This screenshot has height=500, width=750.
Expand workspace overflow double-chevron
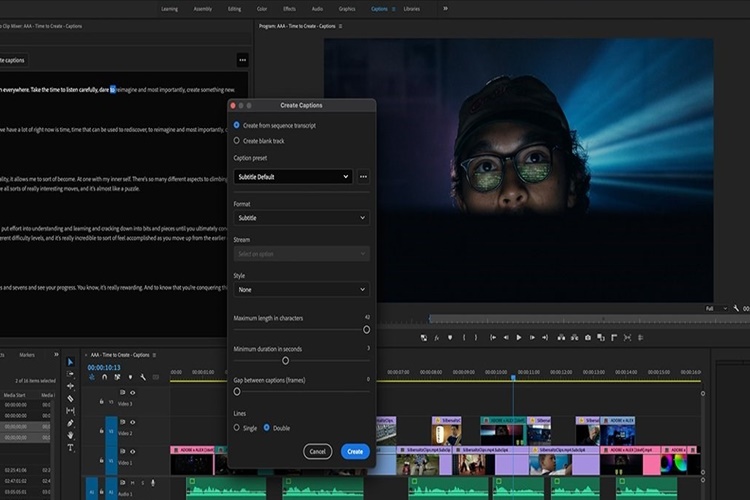click(x=445, y=9)
